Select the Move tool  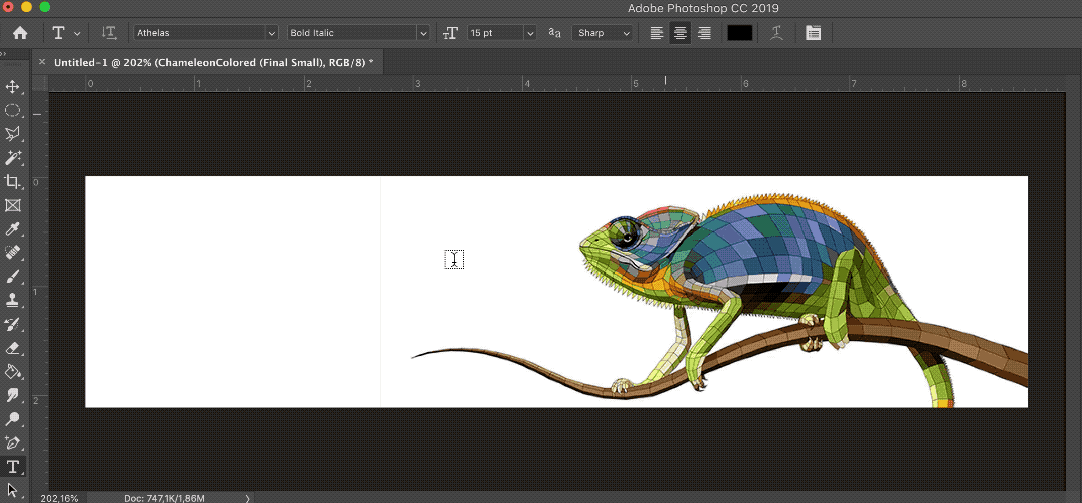13,87
